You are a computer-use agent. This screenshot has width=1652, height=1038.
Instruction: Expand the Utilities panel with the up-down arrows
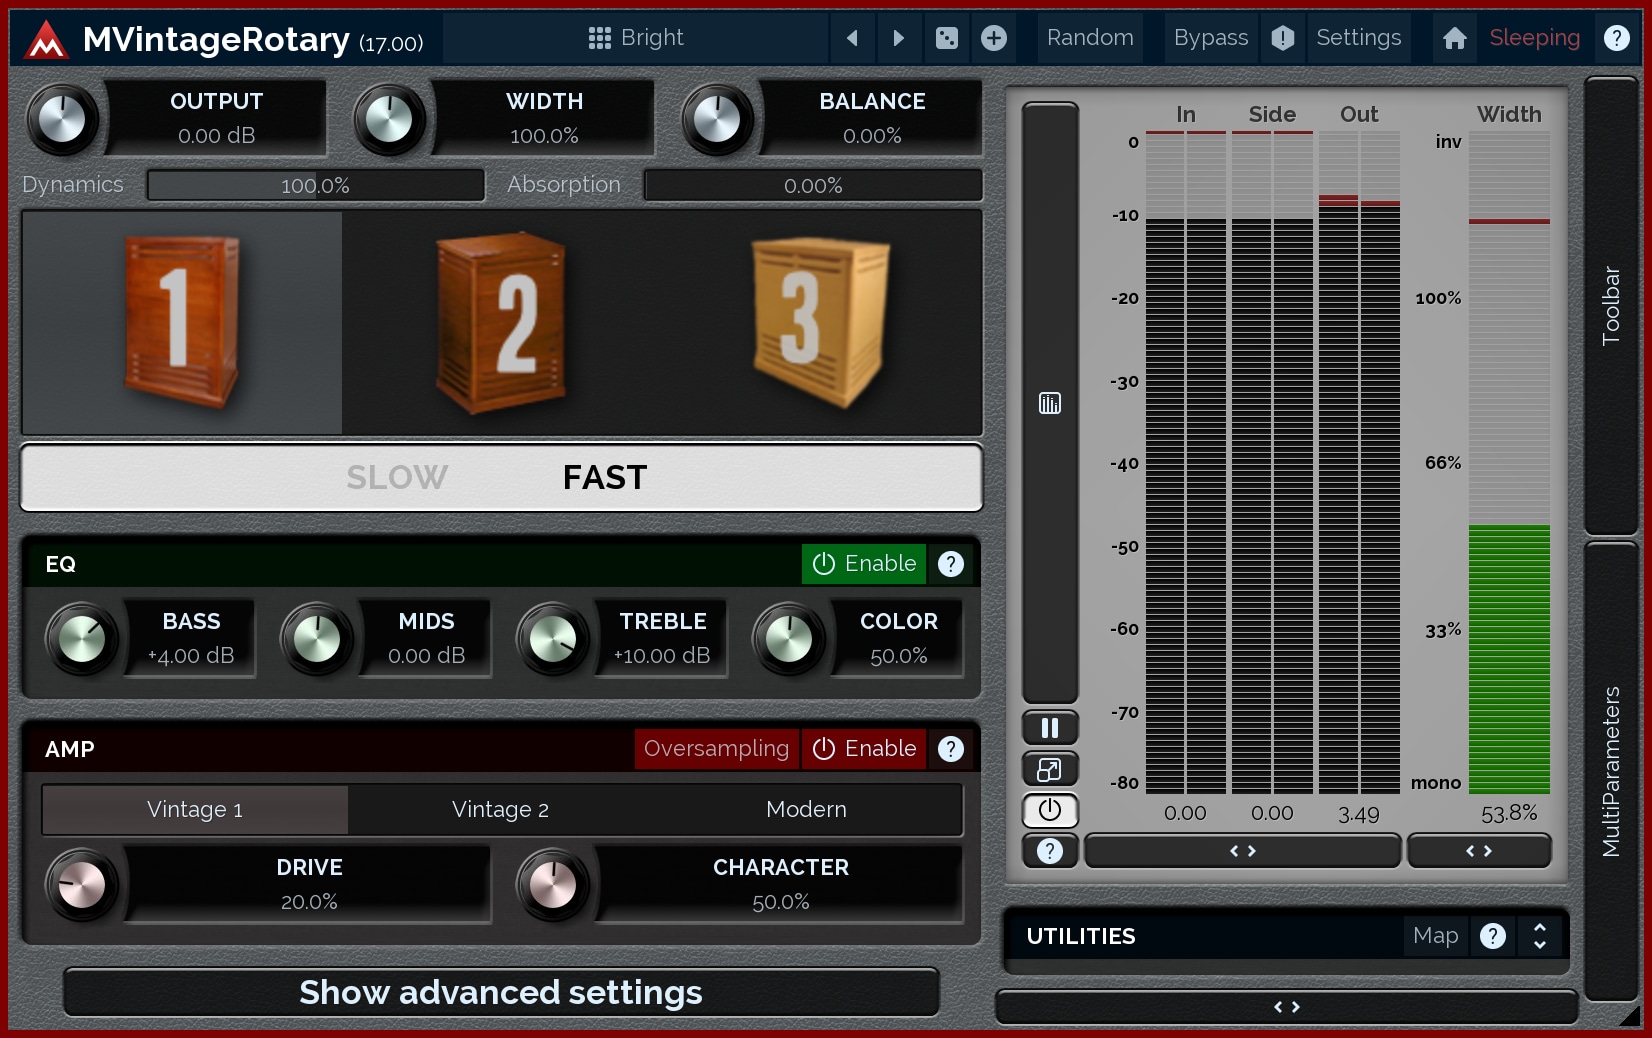pos(1539,936)
